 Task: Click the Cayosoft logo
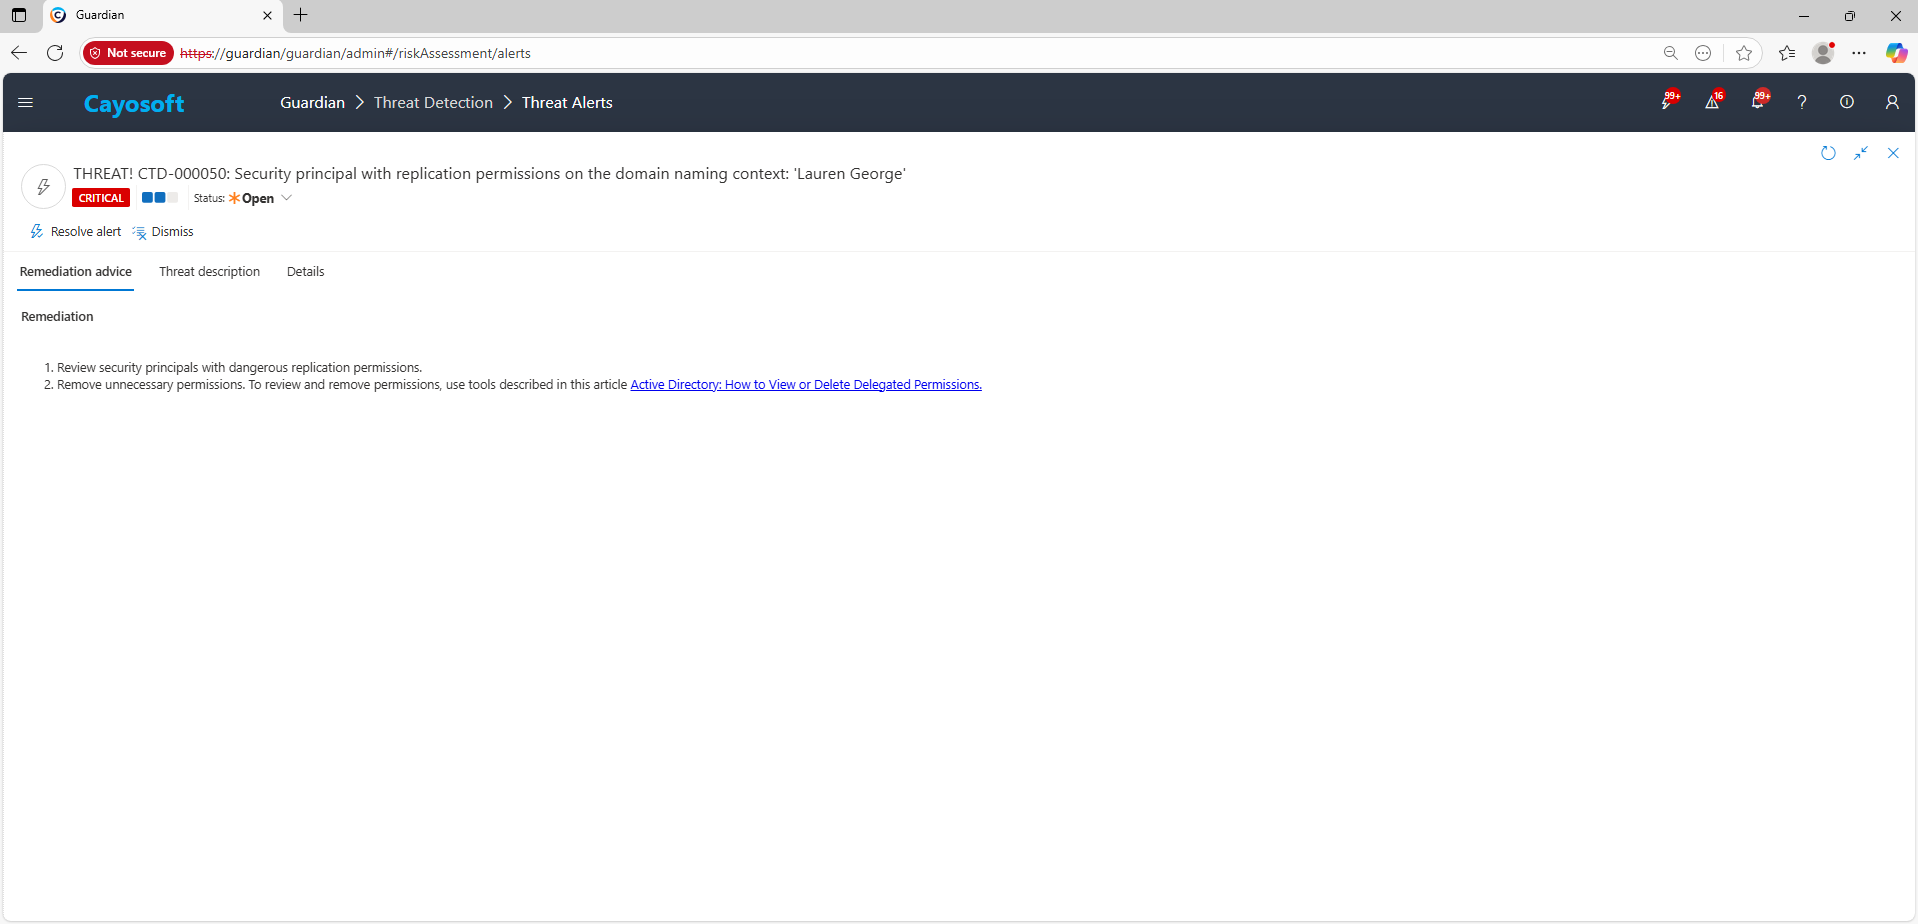134,104
